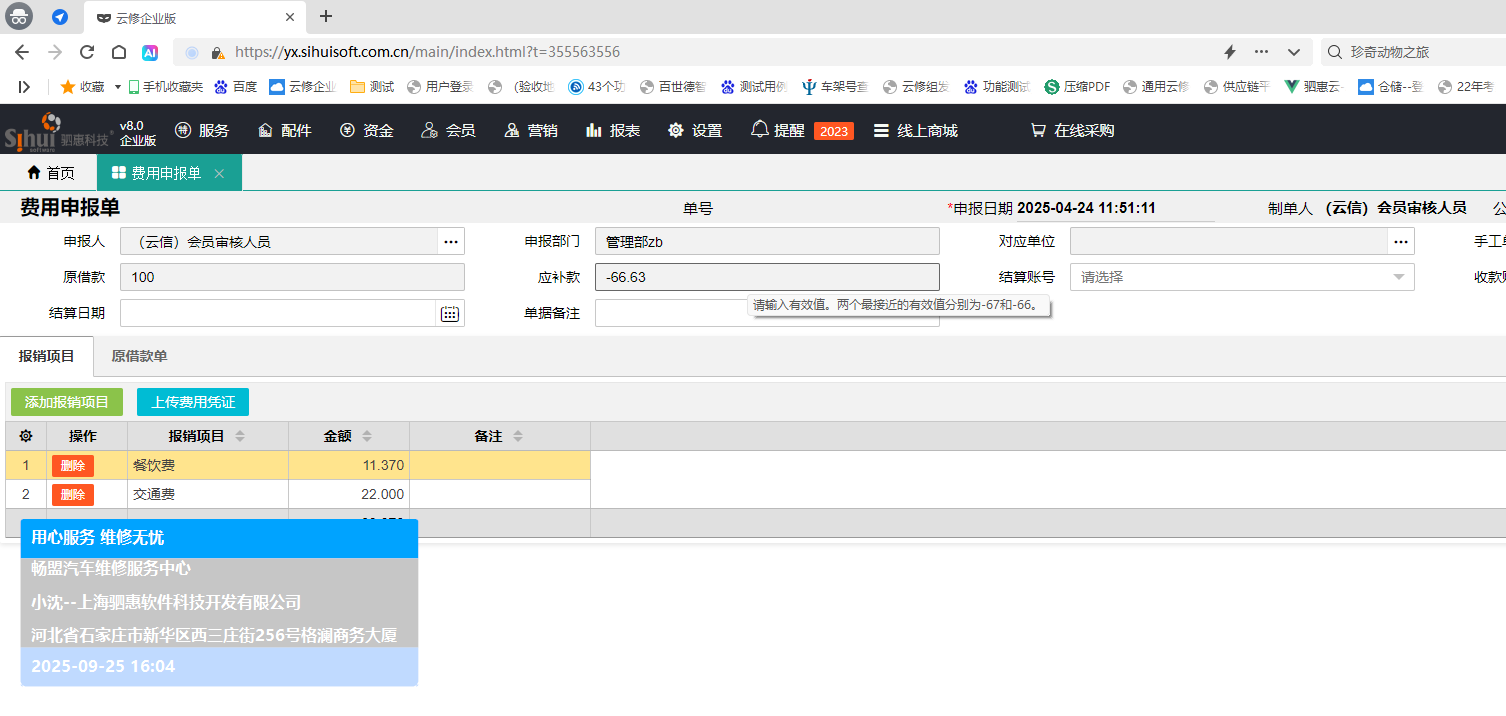
Task: Click the table settings gear icon
Action: point(26,436)
